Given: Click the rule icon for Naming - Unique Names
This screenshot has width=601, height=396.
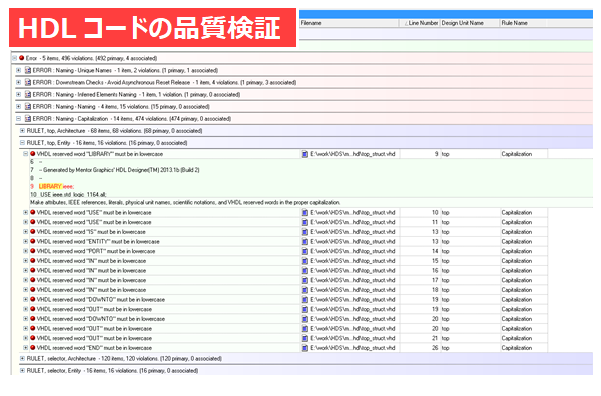Looking at the screenshot, I should click(x=28, y=70).
